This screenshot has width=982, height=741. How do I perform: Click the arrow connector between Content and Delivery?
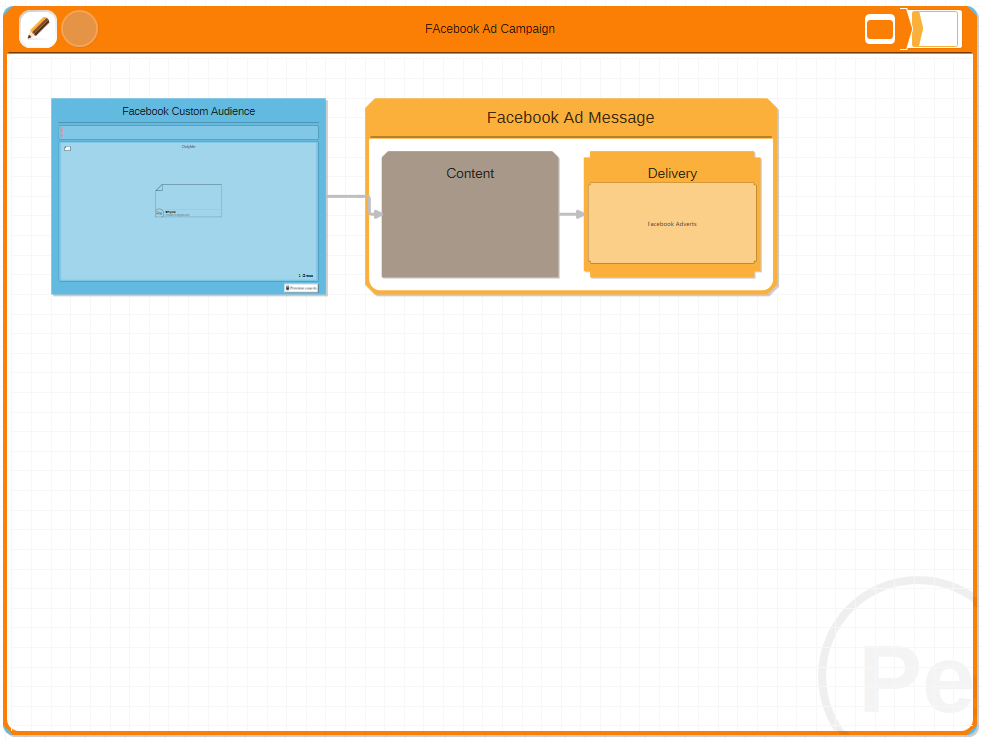pyautogui.click(x=572, y=214)
